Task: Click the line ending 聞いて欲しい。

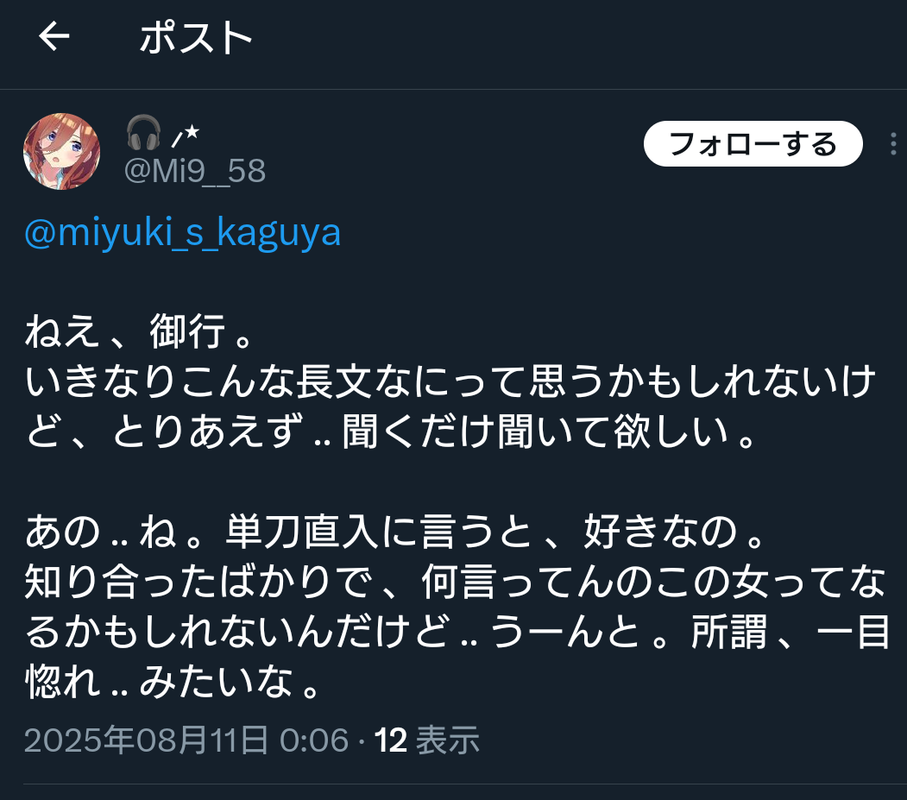Action: tap(390, 432)
